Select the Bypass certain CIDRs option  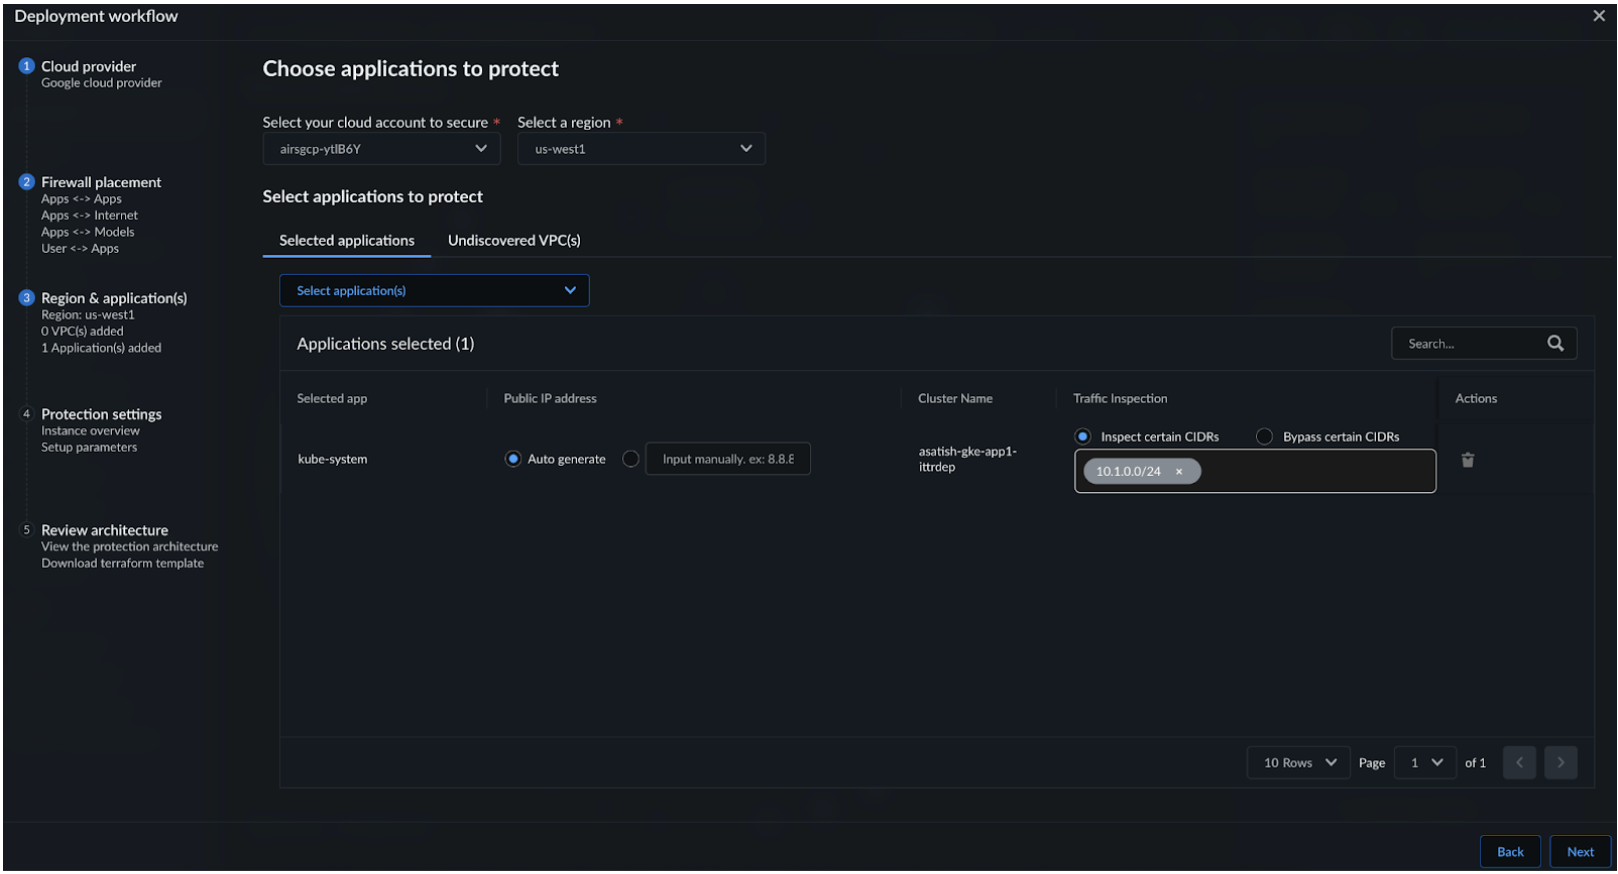[1264, 437]
